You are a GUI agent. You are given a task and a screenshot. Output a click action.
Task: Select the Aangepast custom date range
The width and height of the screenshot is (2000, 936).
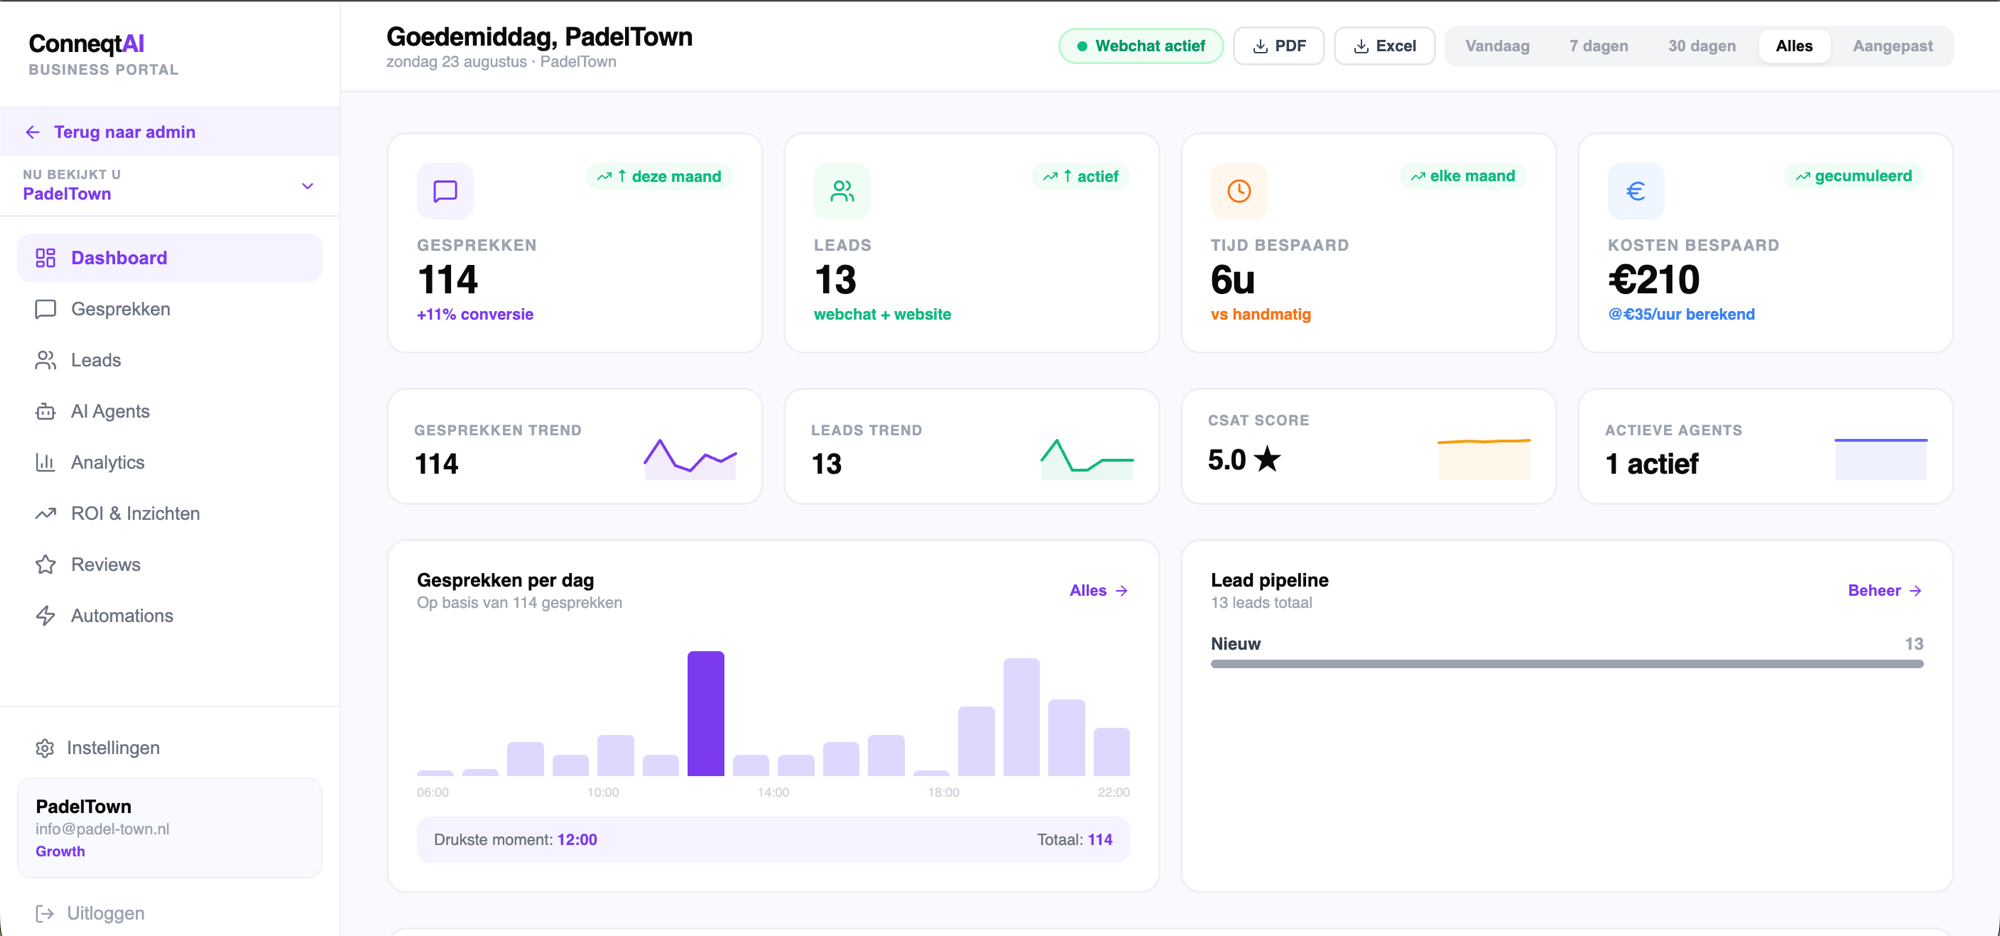1892,46
